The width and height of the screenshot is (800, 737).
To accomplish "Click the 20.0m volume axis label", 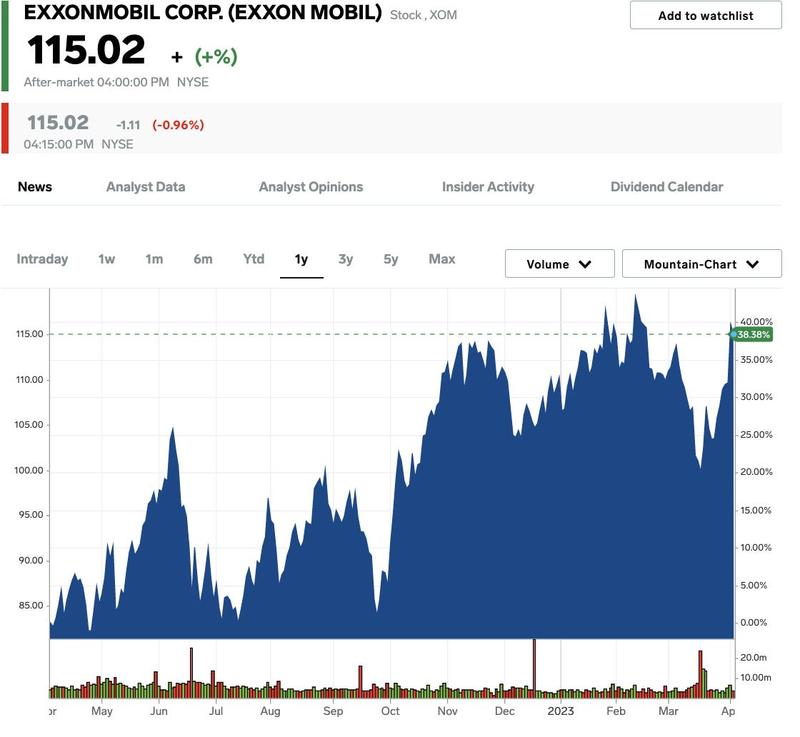I will pyautogui.click(x=754, y=657).
